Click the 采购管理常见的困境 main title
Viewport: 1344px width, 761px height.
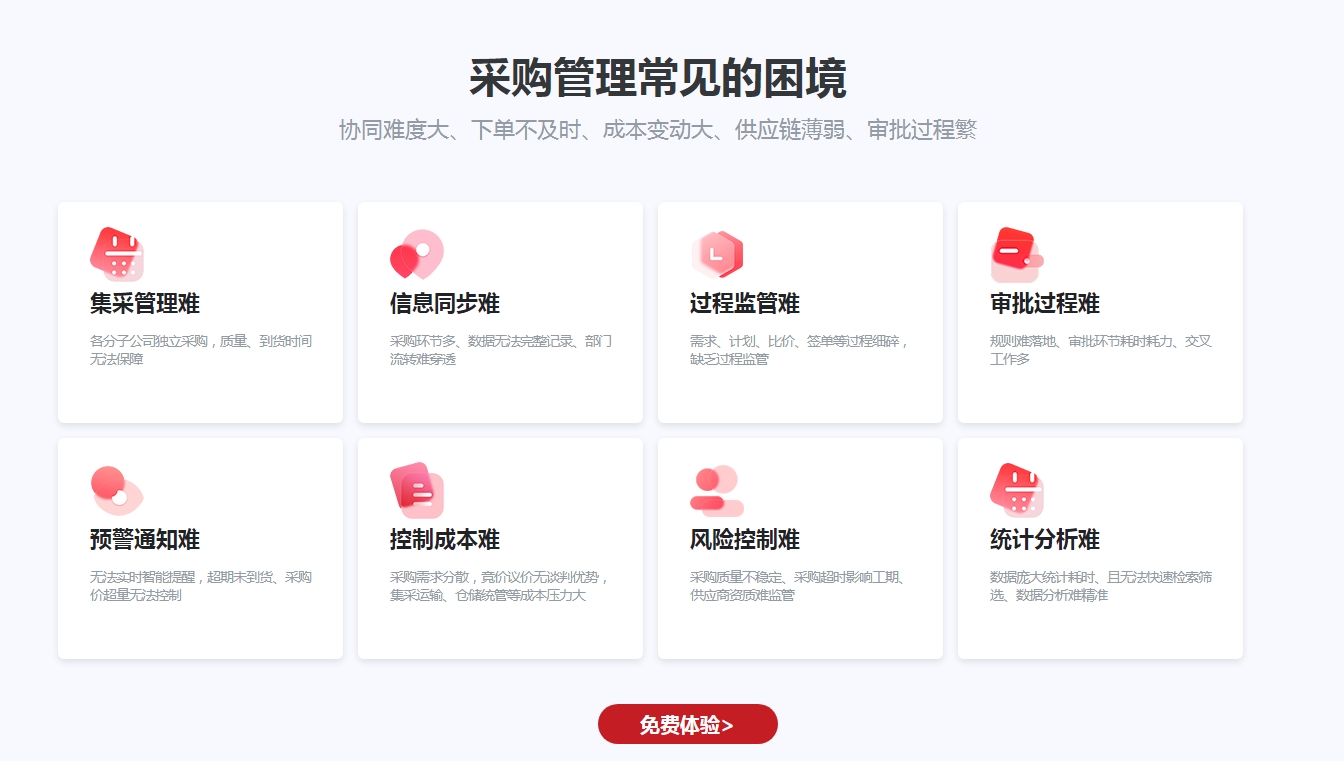[658, 78]
